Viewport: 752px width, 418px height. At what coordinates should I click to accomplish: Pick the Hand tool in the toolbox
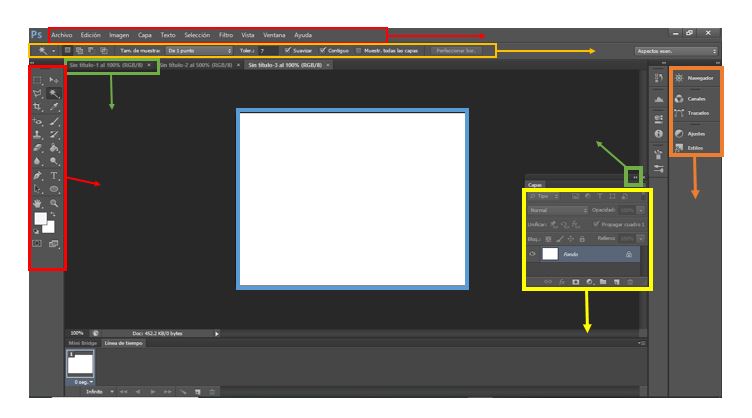38,202
